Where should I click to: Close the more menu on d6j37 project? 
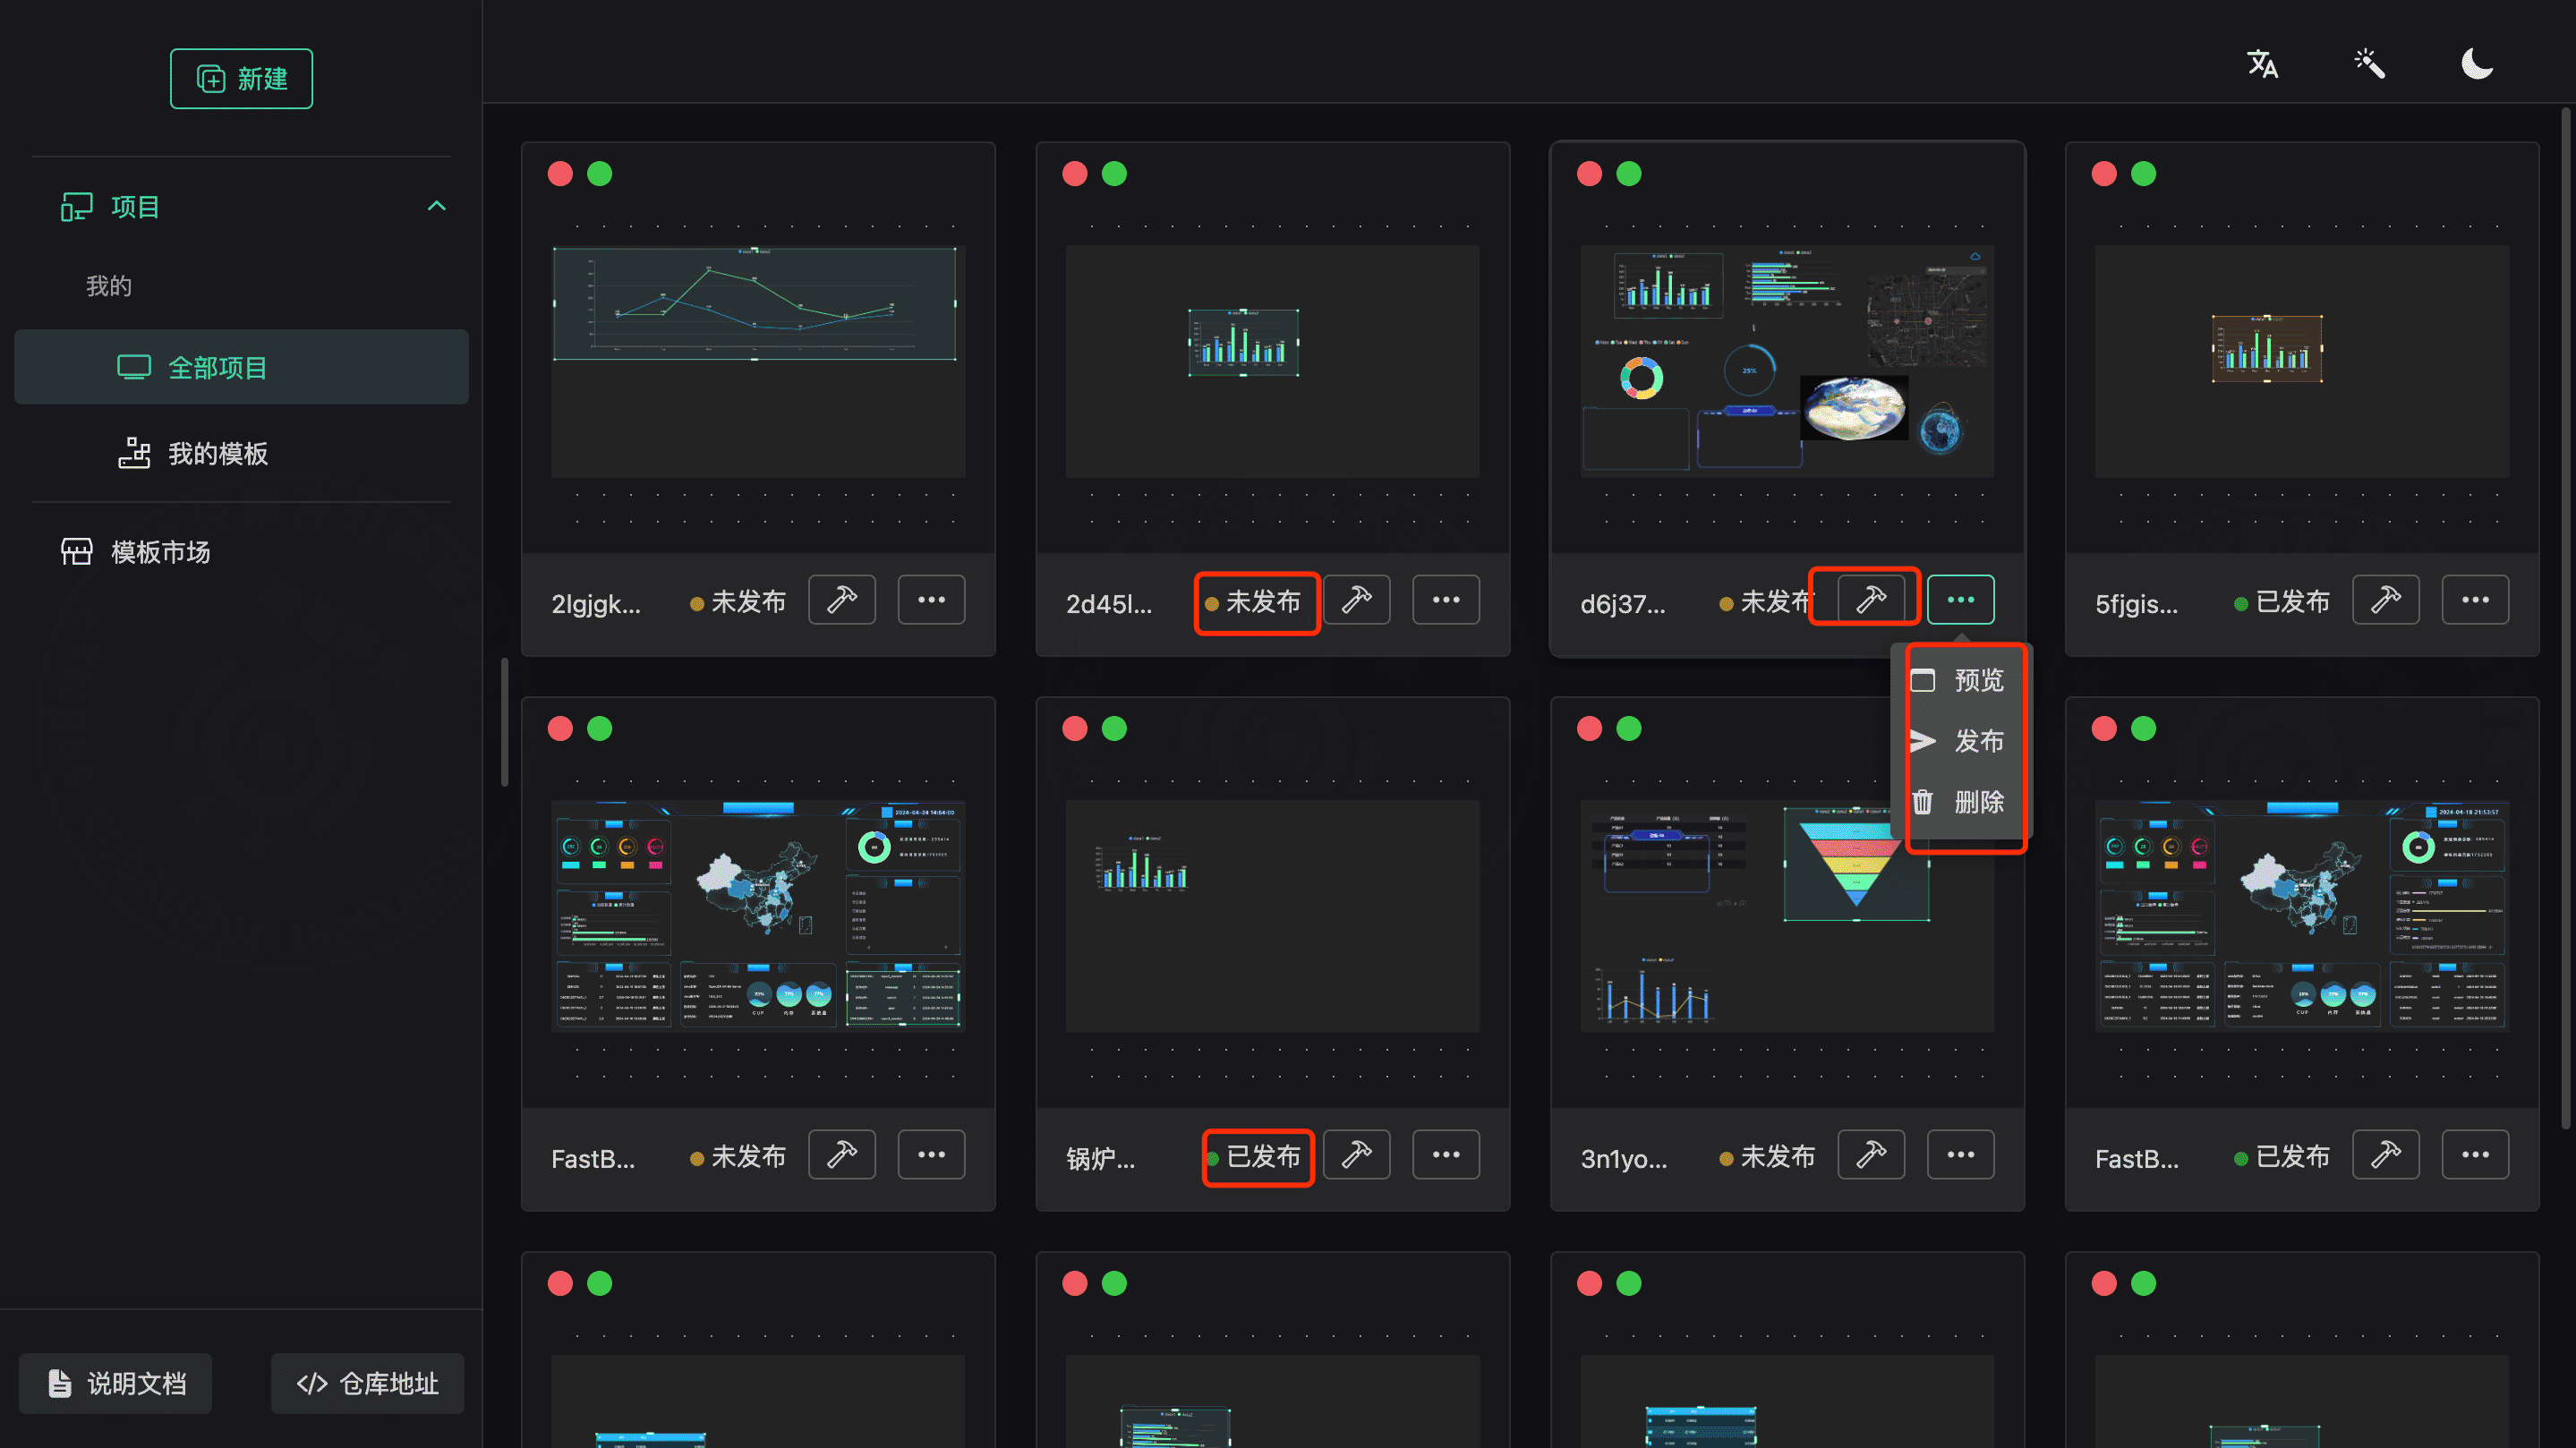click(x=1961, y=600)
